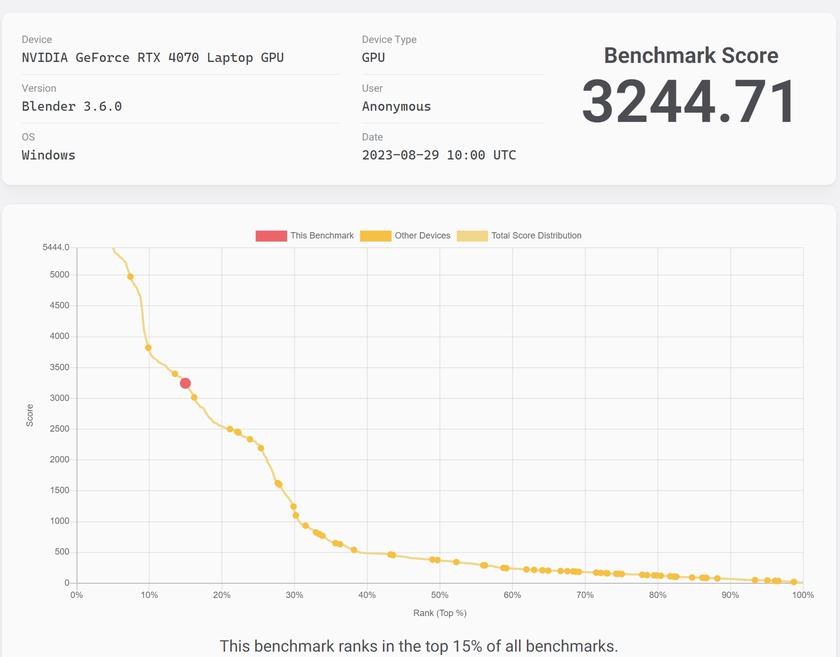Click the Anonymous user value
Screen dimensions: 840x657
(396, 106)
